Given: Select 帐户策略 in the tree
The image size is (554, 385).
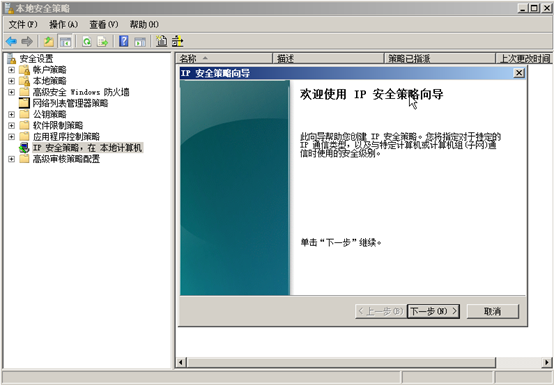Looking at the screenshot, I should point(49,70).
